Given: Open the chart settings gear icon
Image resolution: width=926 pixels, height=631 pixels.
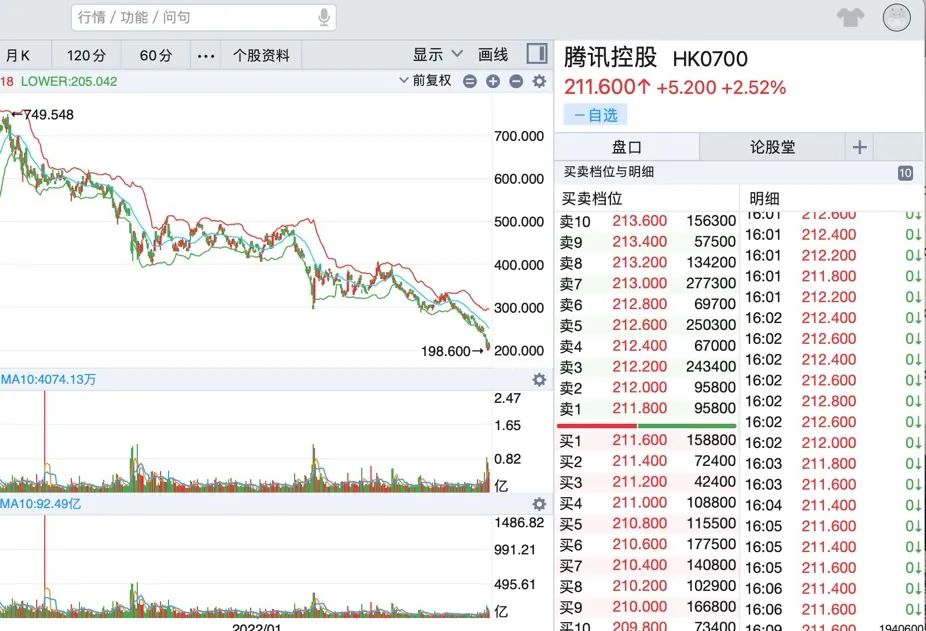Looking at the screenshot, I should coord(539,82).
